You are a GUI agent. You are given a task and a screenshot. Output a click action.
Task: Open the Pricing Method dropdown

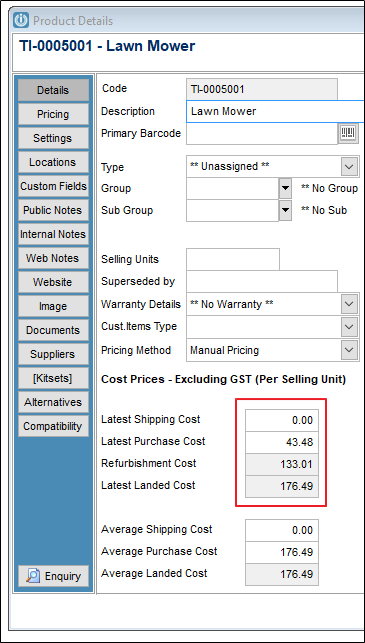pos(349,350)
